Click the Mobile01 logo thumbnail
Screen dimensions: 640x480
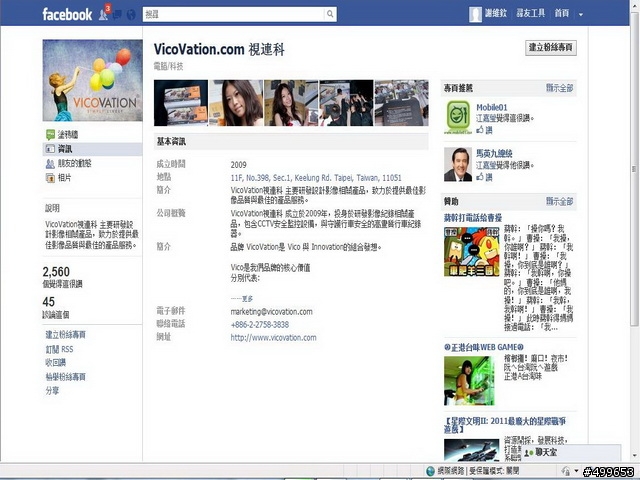[458, 118]
